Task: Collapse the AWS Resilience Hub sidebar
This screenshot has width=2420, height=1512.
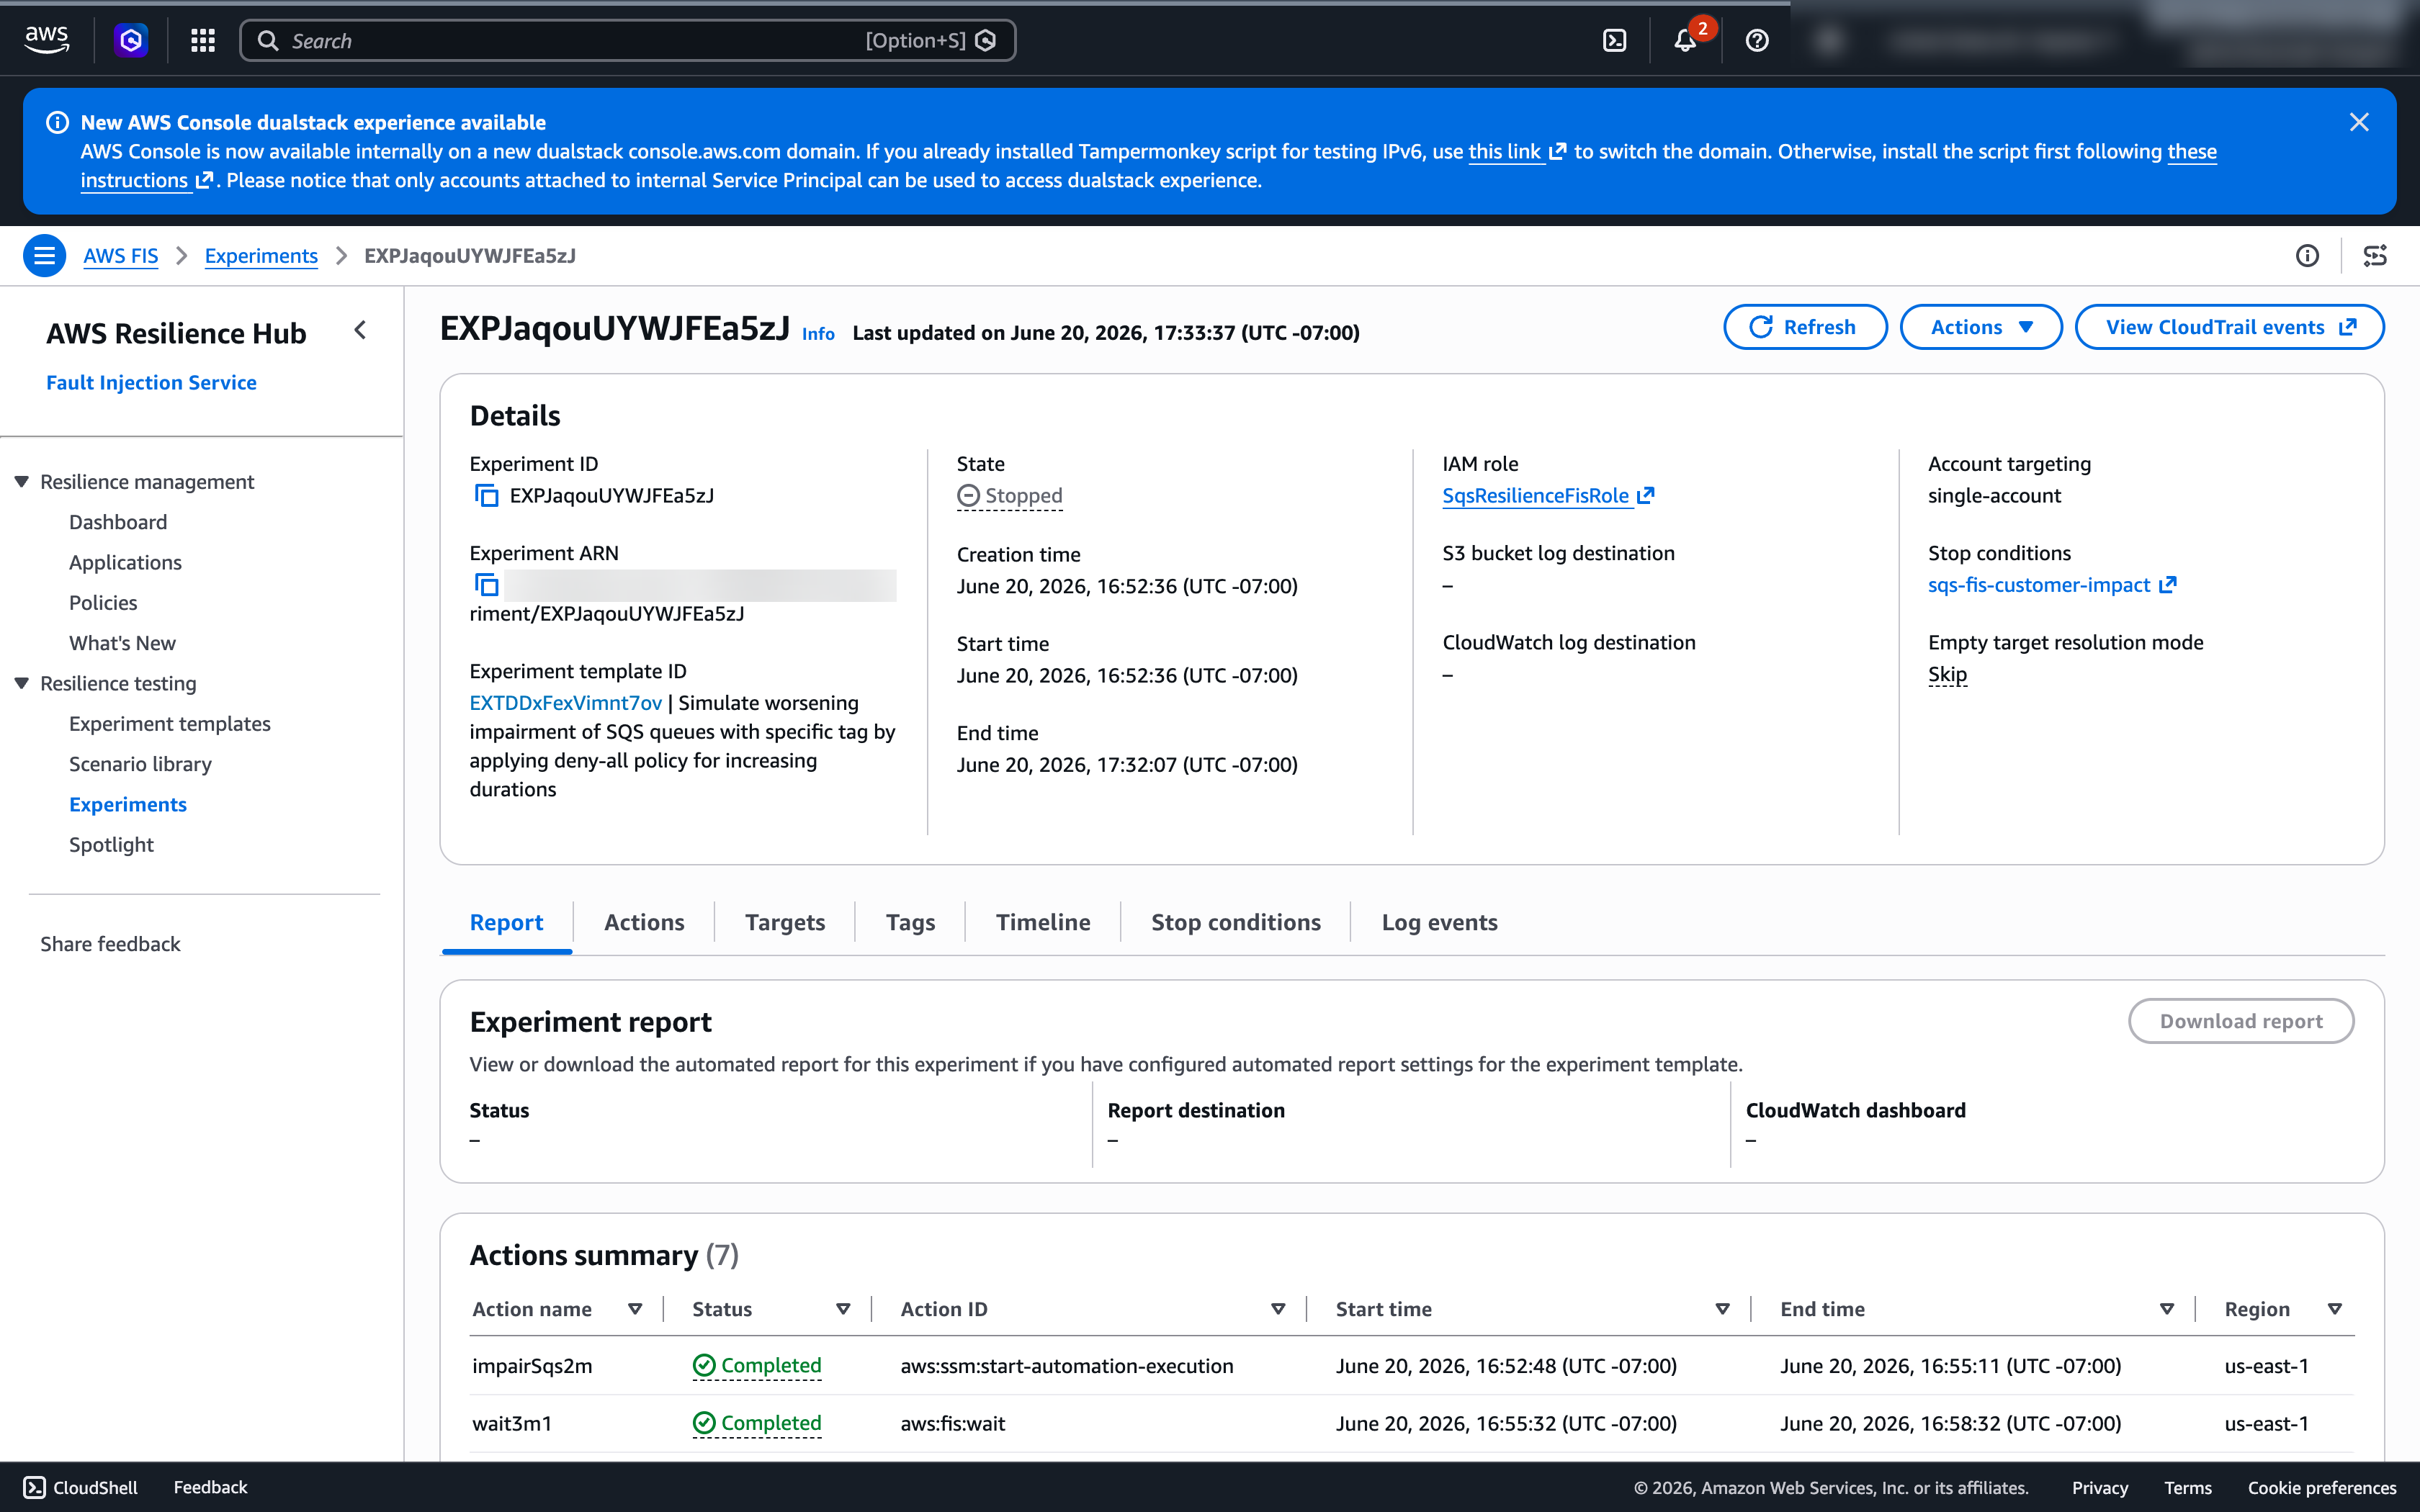Action: click(x=361, y=330)
